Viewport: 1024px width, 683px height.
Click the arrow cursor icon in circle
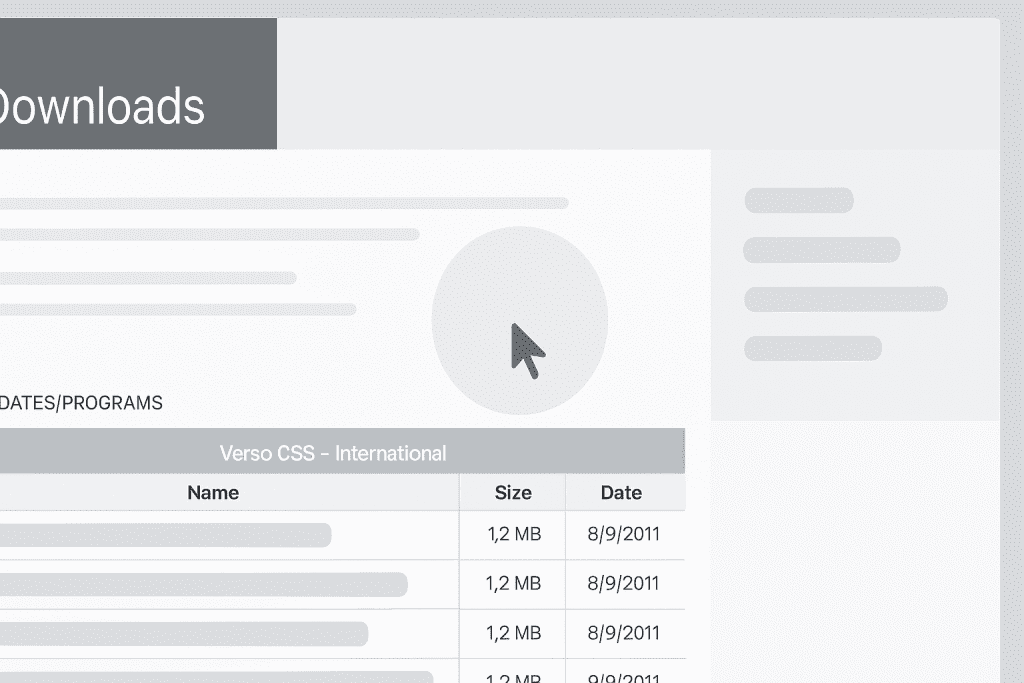pos(526,349)
